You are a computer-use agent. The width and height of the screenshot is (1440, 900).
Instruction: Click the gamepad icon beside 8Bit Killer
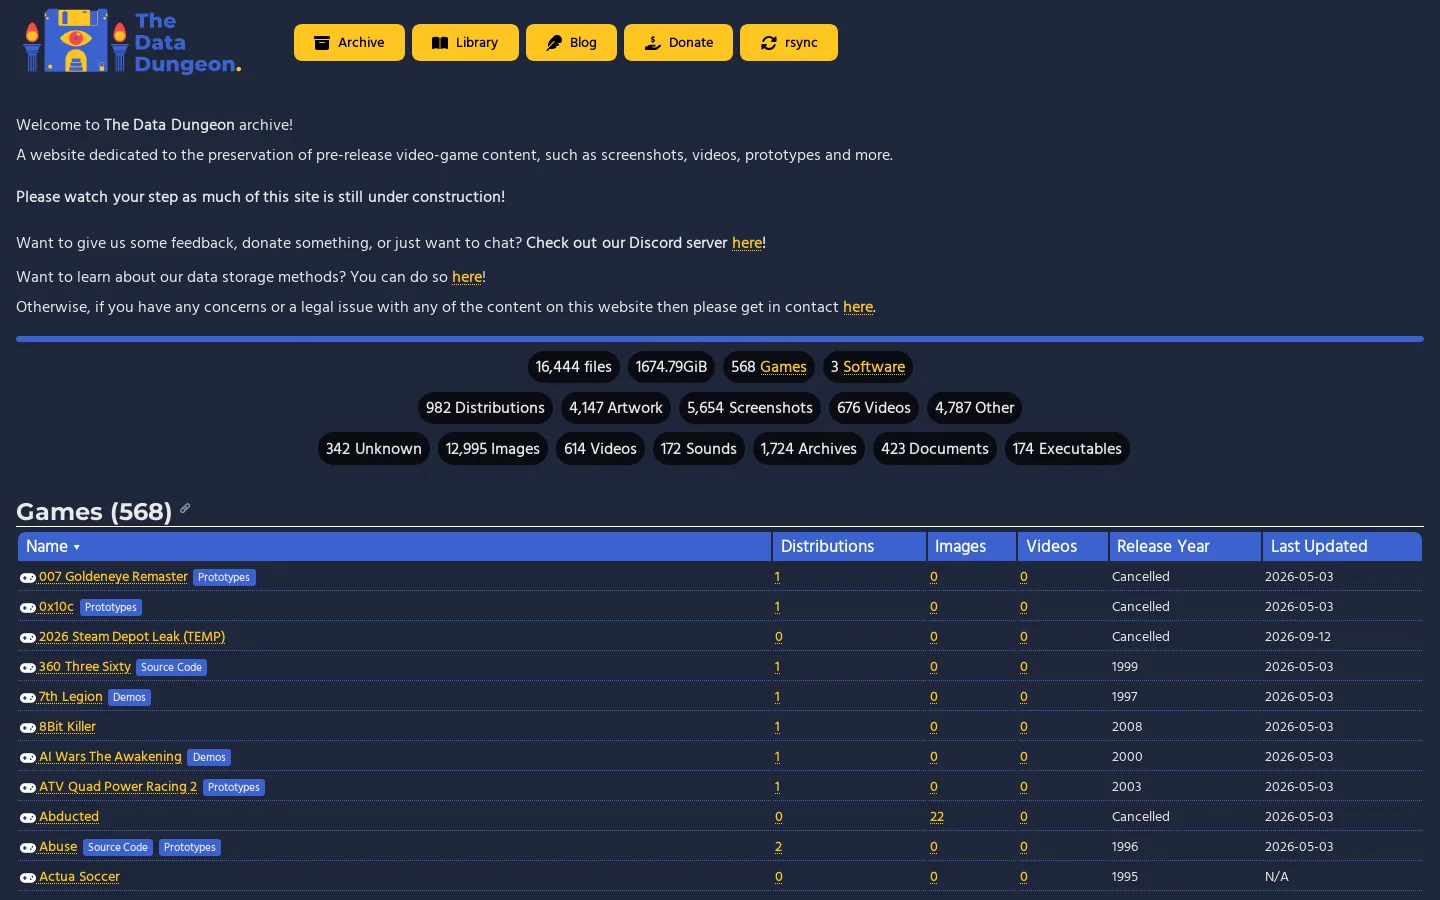[x=28, y=728]
